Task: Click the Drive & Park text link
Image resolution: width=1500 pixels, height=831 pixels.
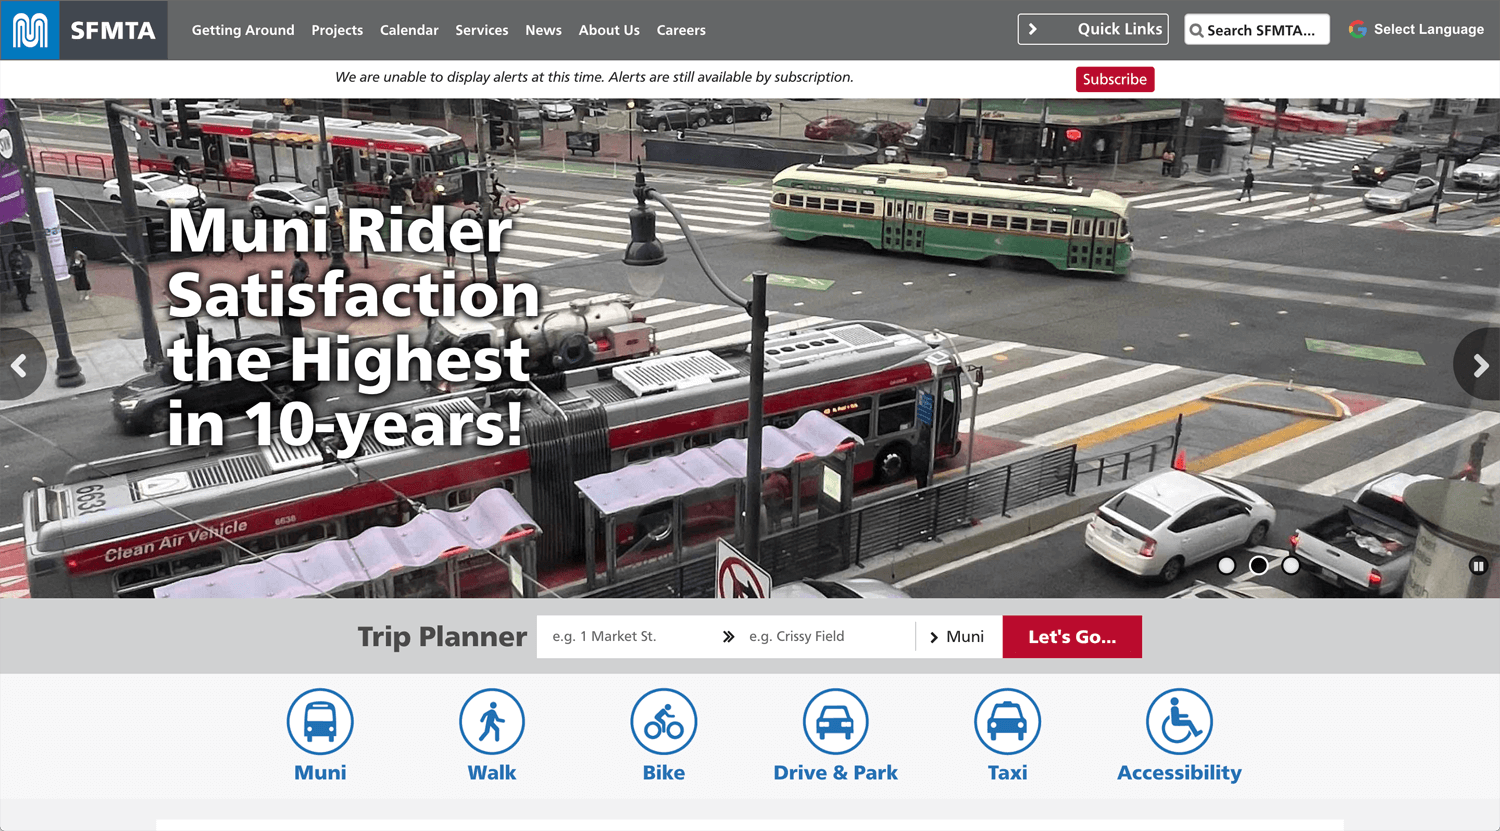Action: click(835, 773)
